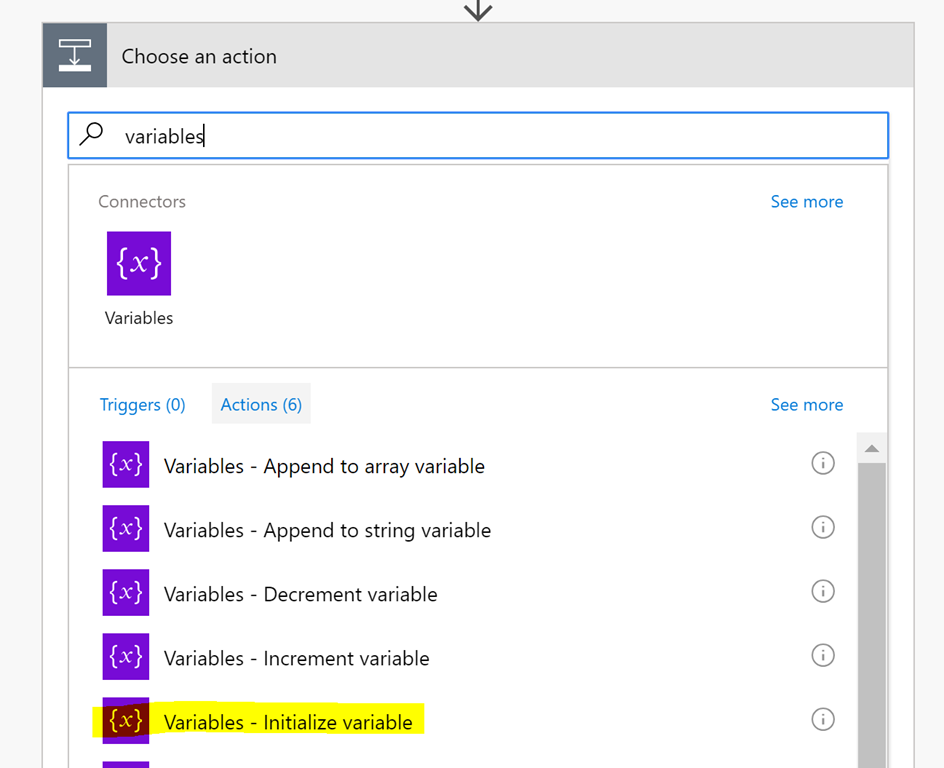This screenshot has height=768, width=944.
Task: Show info for Append to array variable
Action: click(822, 463)
